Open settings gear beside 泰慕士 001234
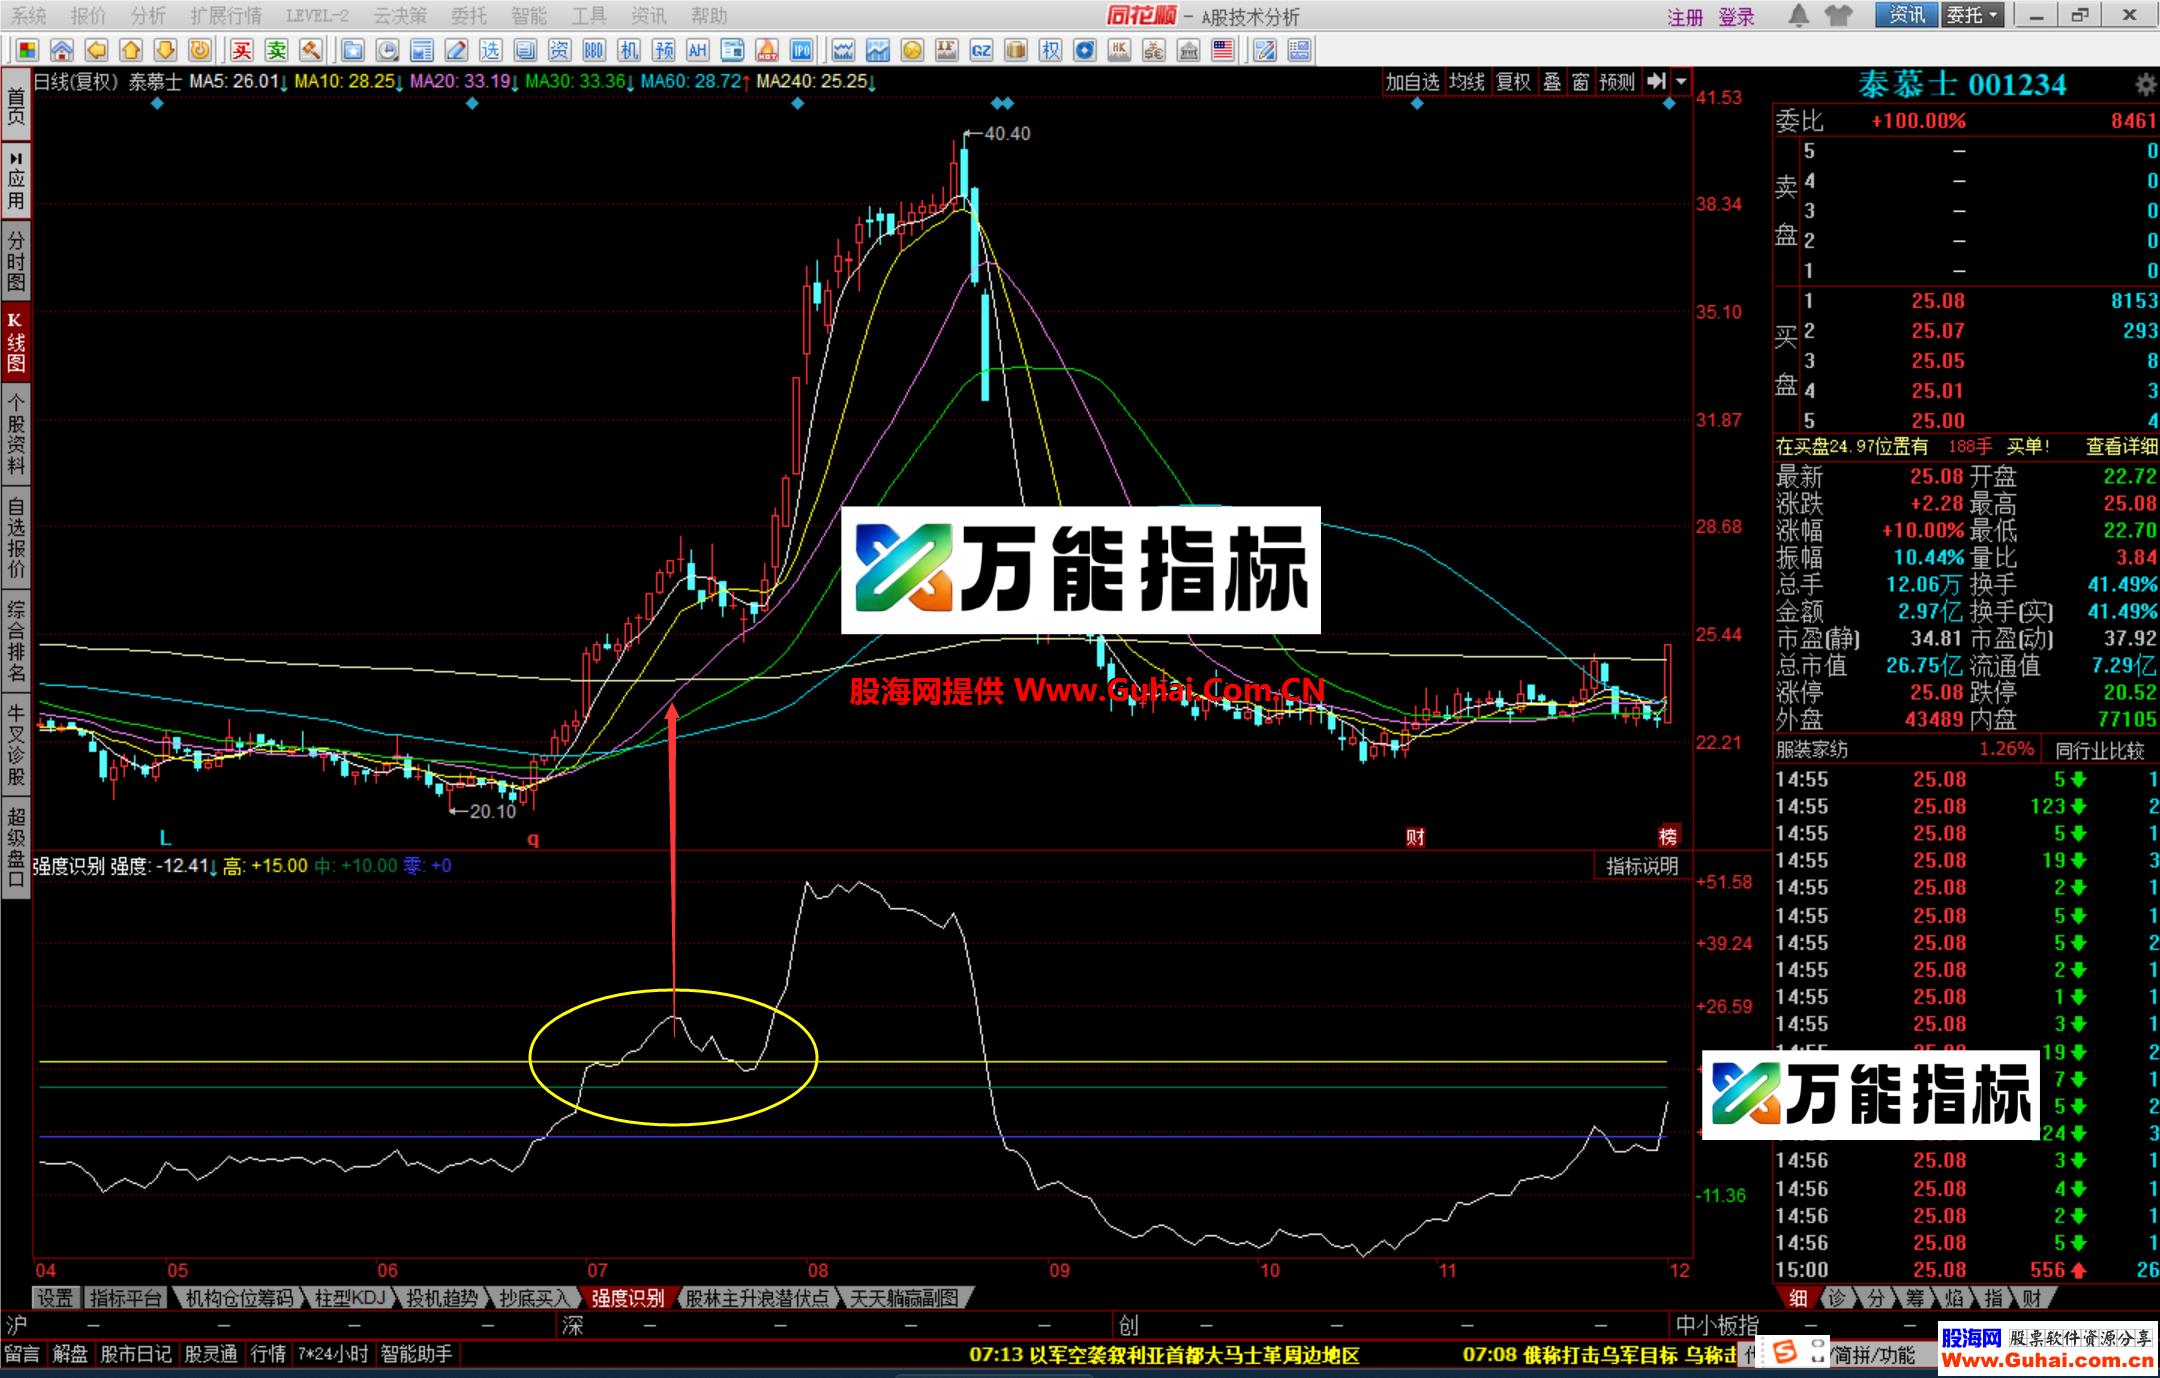This screenshot has width=2160, height=1378. [2144, 86]
